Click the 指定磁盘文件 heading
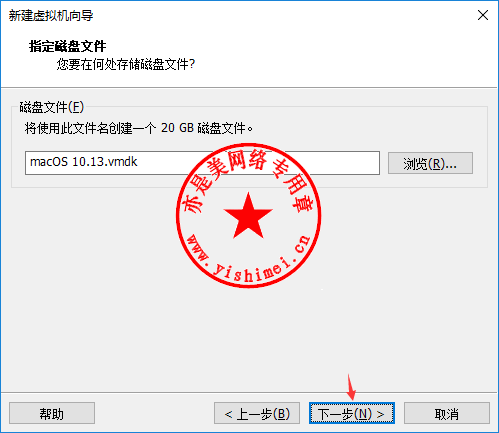 pos(67,46)
